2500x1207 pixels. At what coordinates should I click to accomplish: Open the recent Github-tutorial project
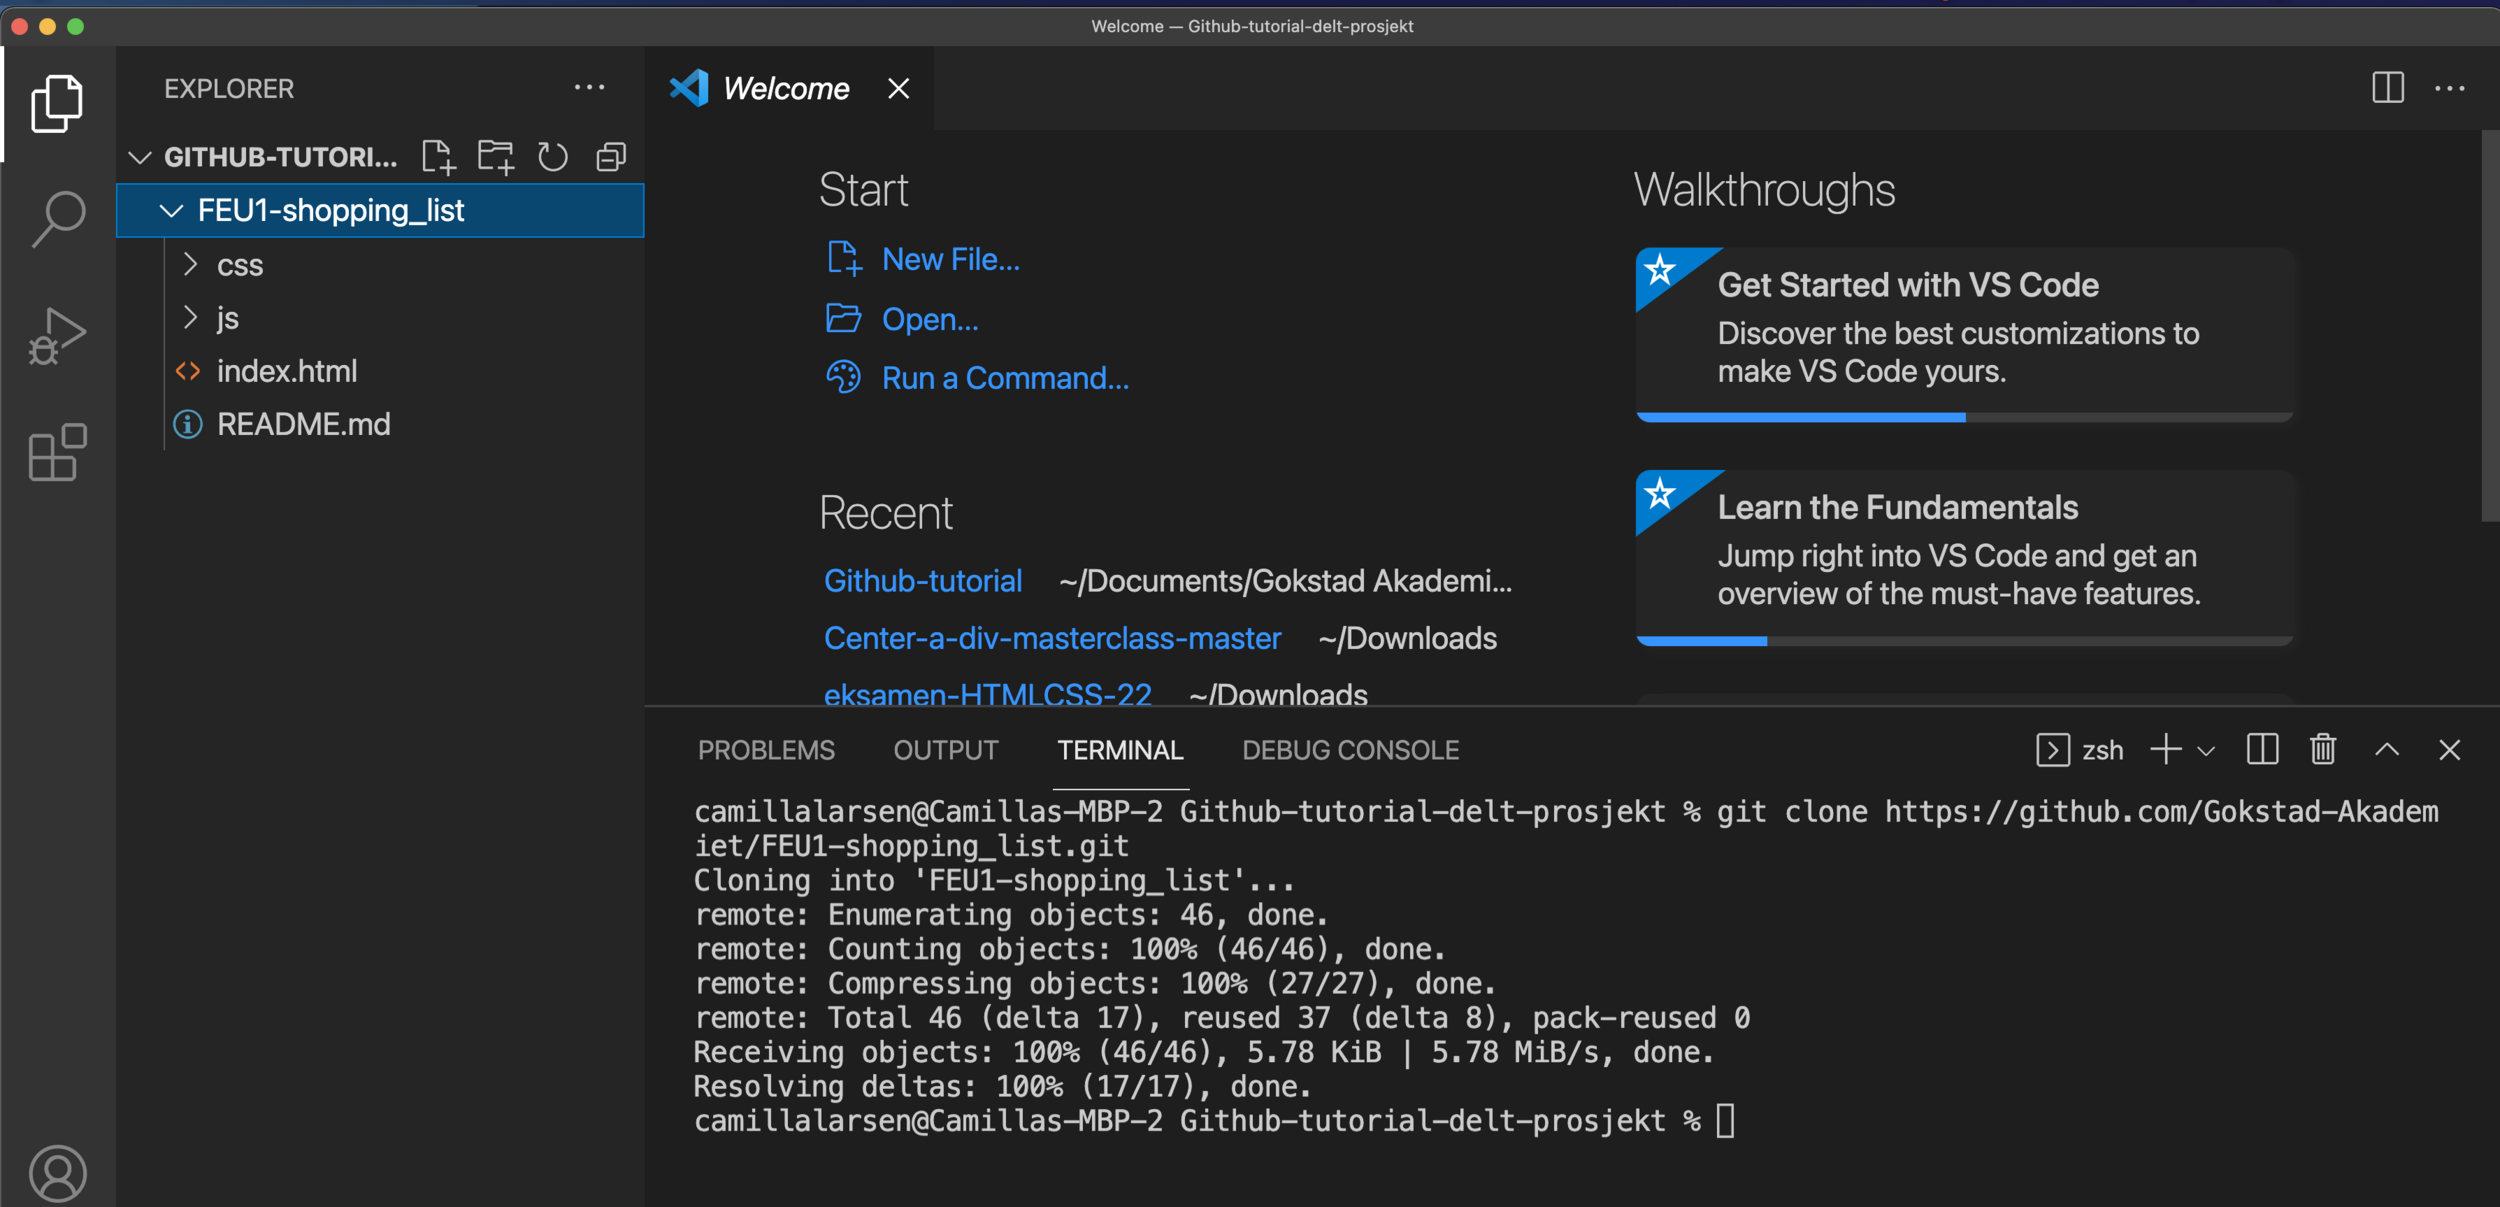(x=922, y=581)
